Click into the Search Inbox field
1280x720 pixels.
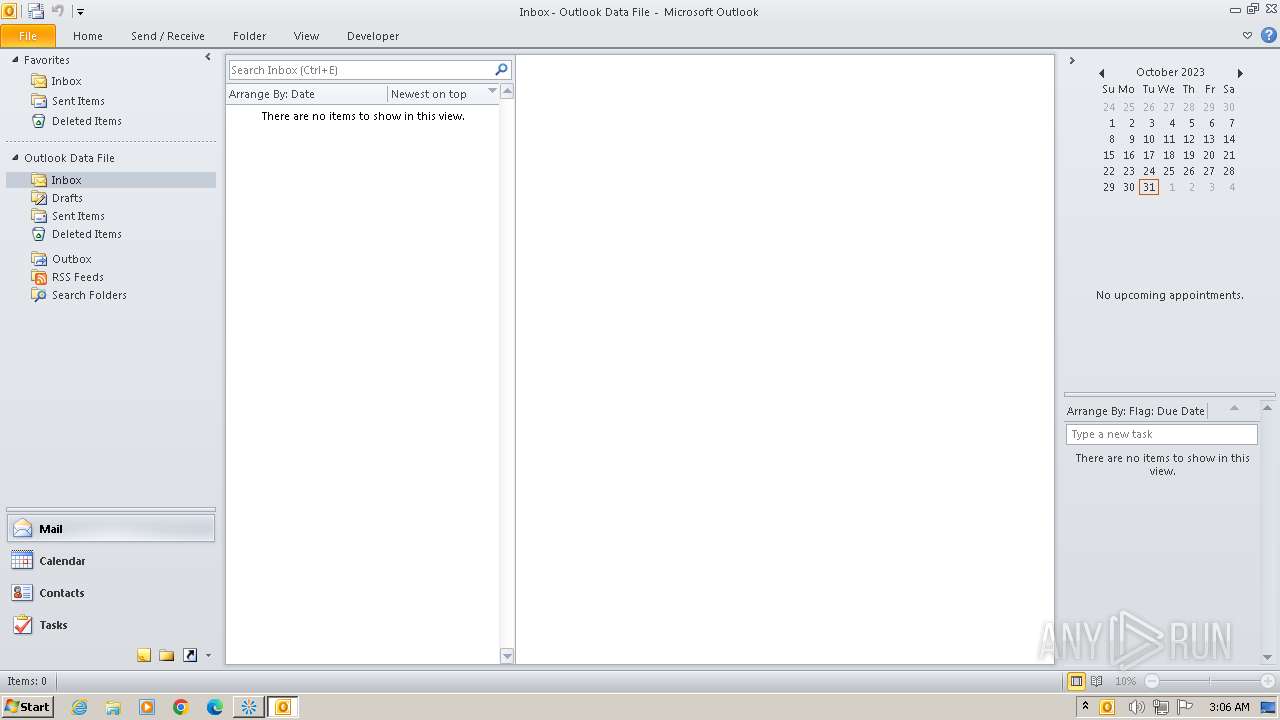(x=361, y=70)
